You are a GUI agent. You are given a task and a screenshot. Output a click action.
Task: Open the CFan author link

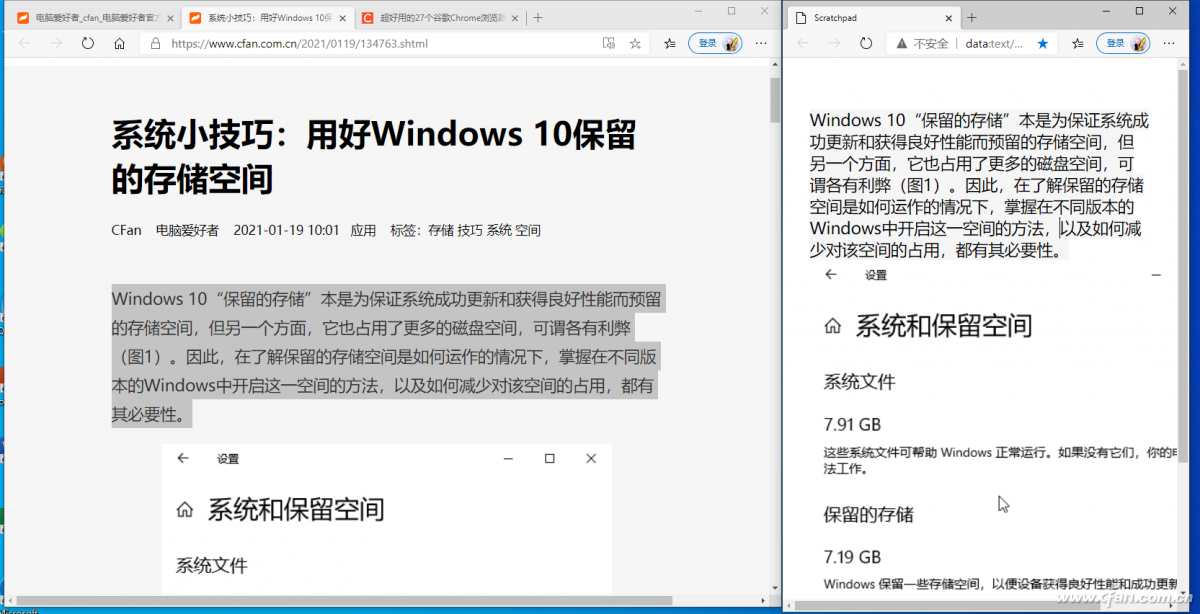(x=127, y=230)
